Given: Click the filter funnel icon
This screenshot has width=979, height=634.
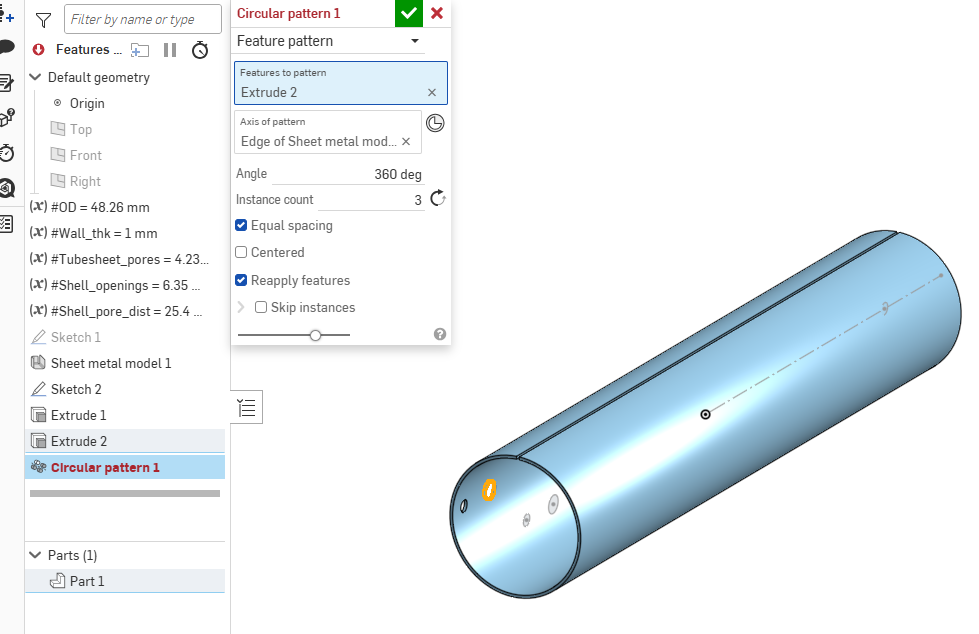Looking at the screenshot, I should (43, 21).
